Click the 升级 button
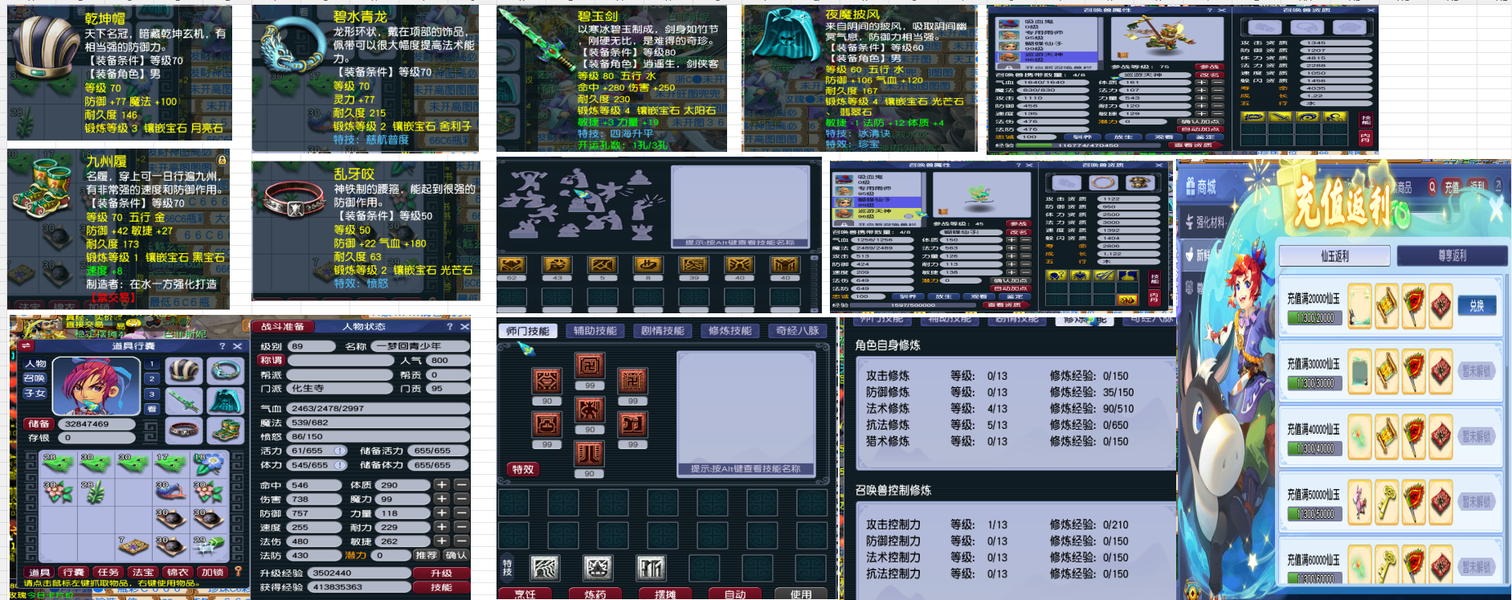Viewport: 1512px width, 600px height. [441, 573]
